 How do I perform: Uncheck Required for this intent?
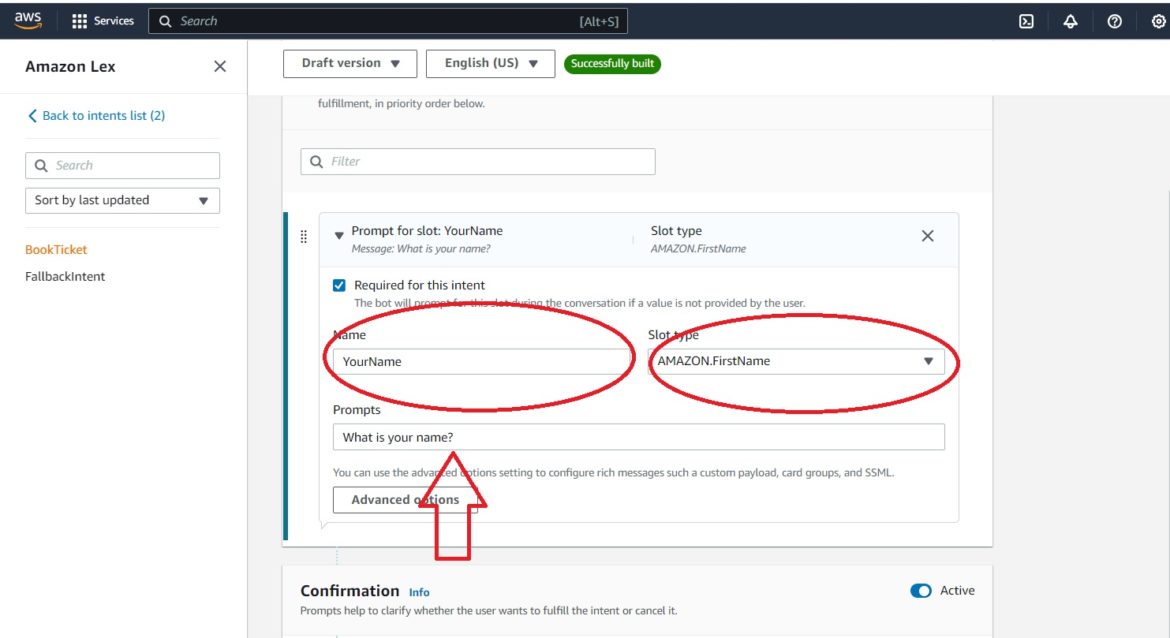341,285
